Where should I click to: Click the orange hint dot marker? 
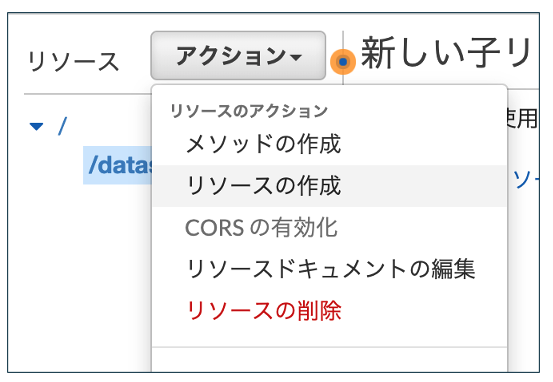pos(343,62)
